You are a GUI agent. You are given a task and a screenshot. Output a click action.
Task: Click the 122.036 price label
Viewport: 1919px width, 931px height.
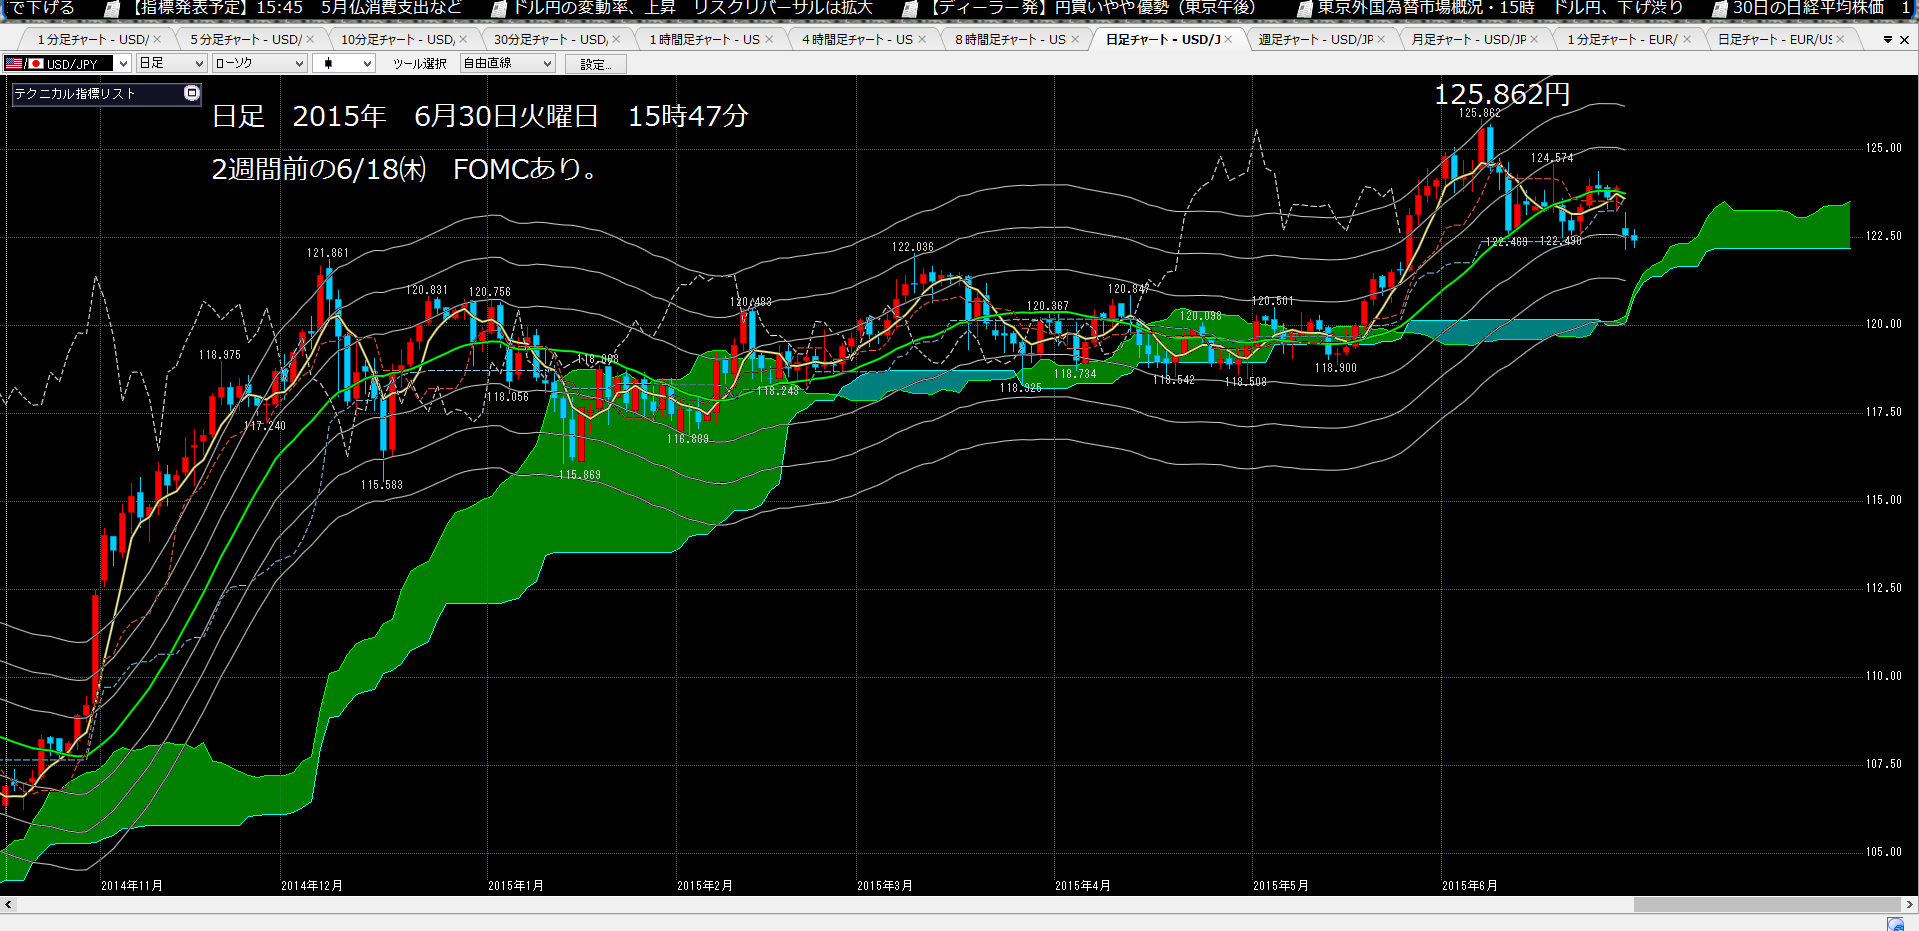click(913, 247)
